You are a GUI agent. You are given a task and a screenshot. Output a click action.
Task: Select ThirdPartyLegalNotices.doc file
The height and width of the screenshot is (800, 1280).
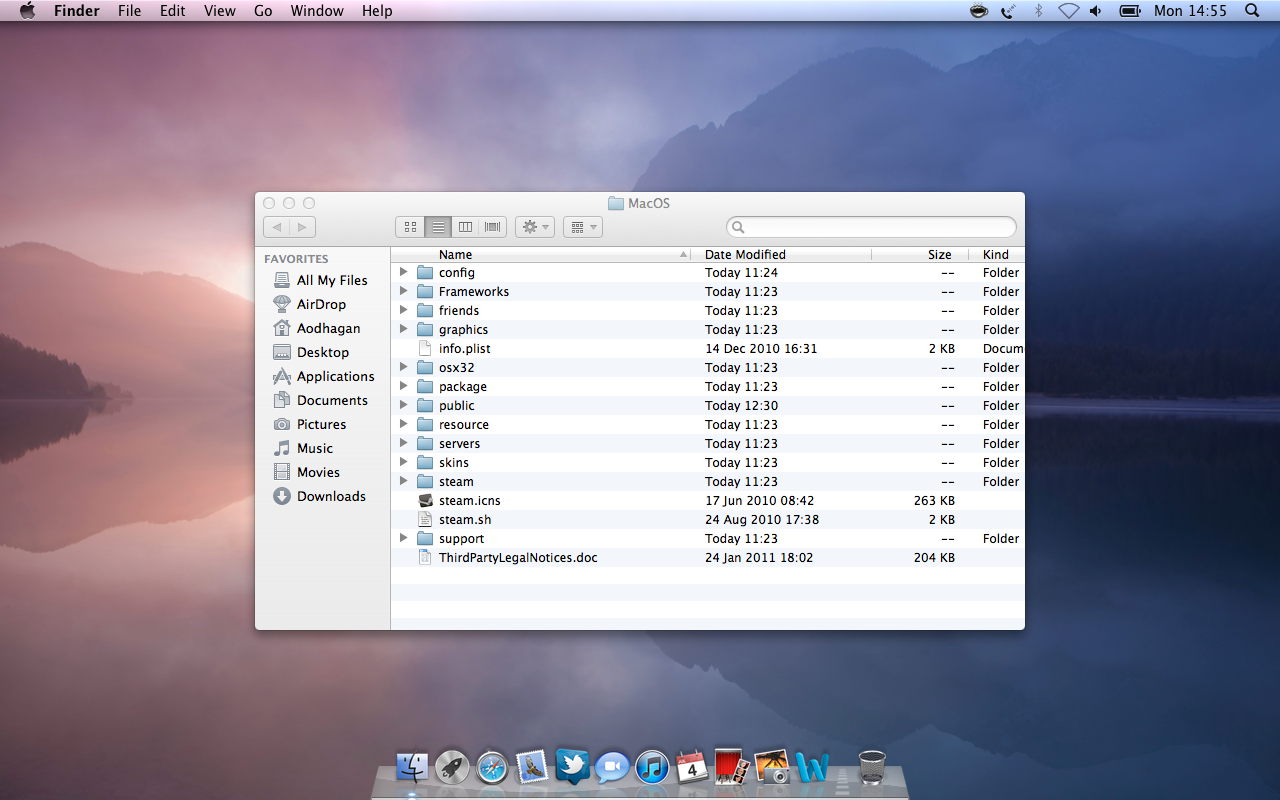(x=708, y=557)
